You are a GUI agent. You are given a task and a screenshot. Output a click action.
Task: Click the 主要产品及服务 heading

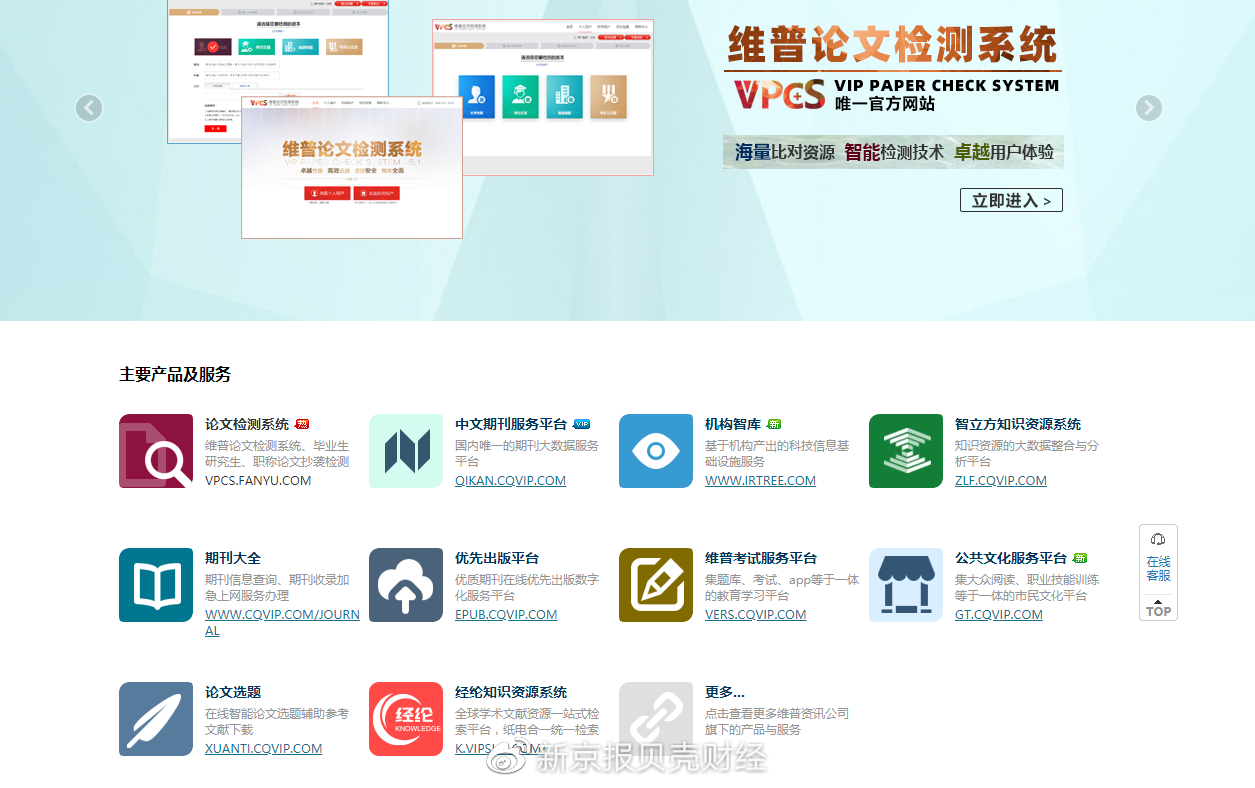pyautogui.click(x=175, y=374)
